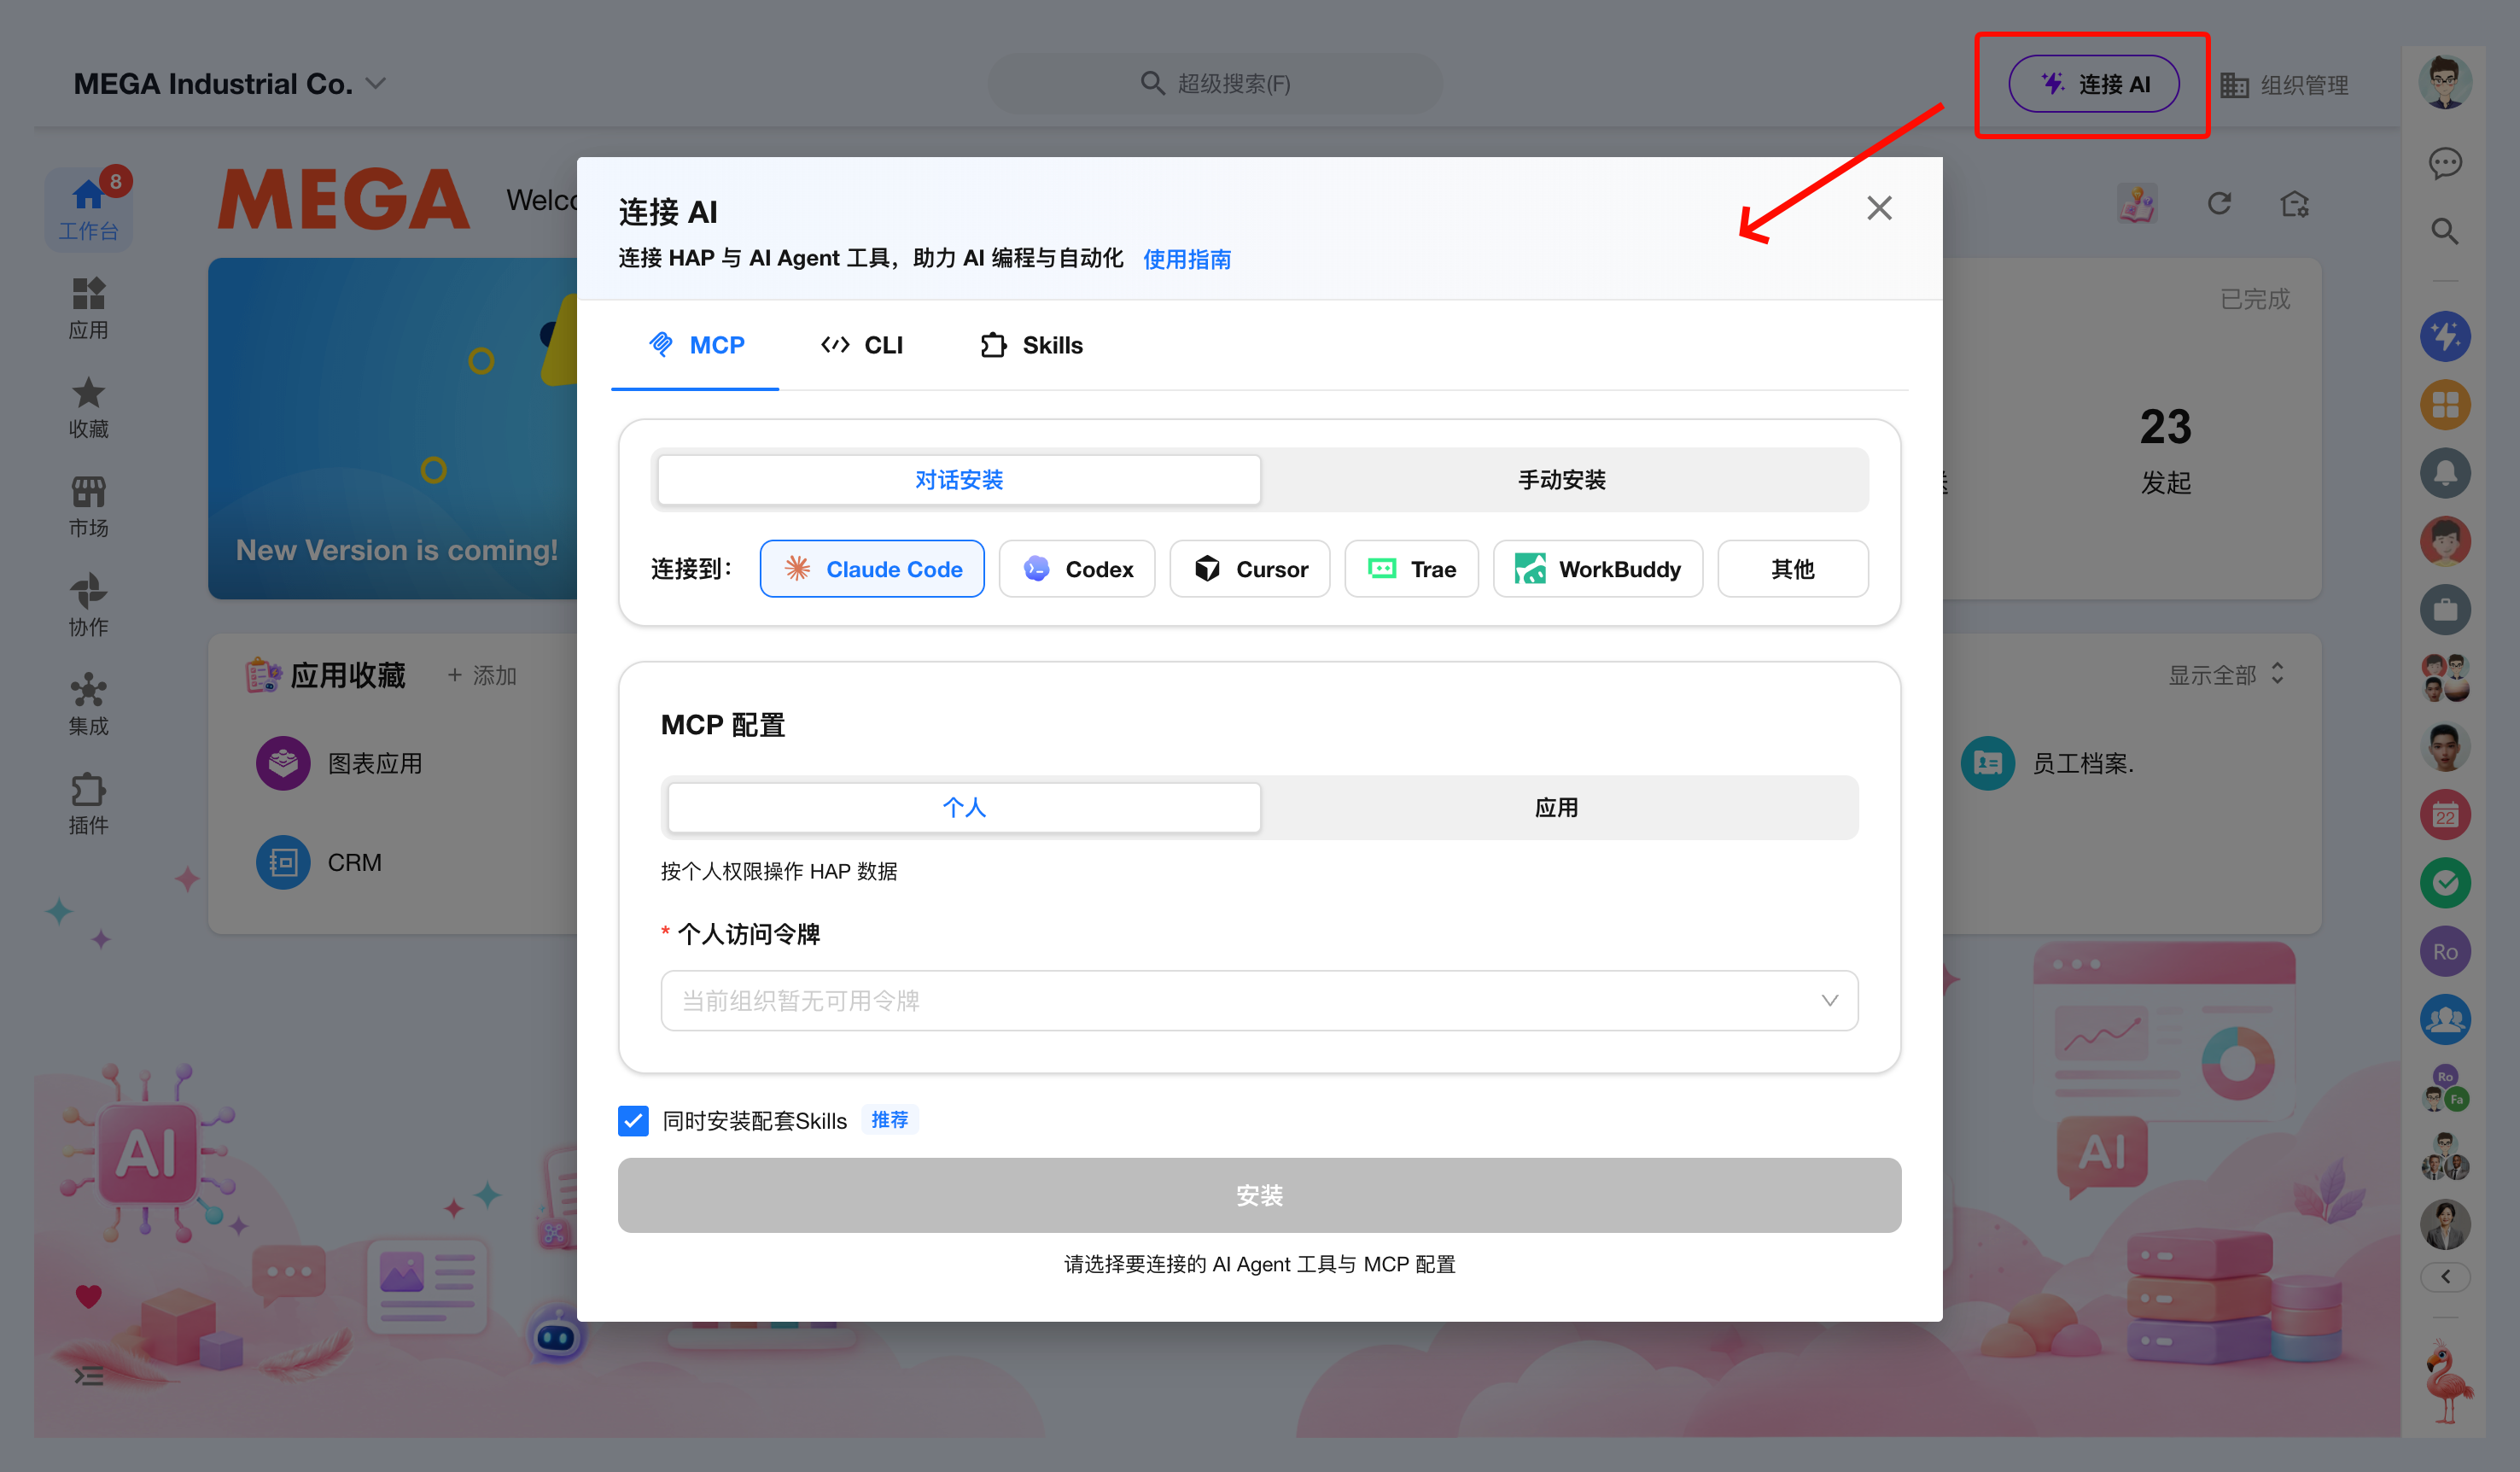Screen dimensions: 2520x1472
Task: Switch to the CLI tab
Action: pyautogui.click(x=862, y=345)
